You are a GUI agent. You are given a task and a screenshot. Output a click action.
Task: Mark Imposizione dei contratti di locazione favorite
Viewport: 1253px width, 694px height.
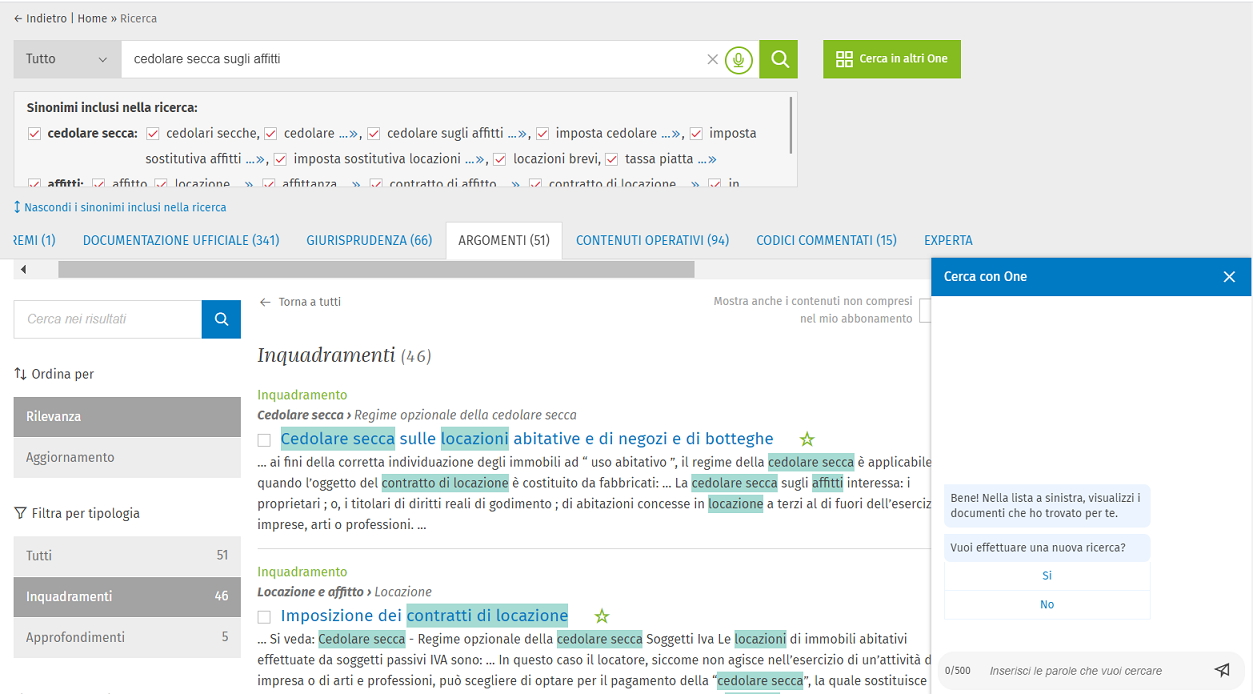pos(602,616)
